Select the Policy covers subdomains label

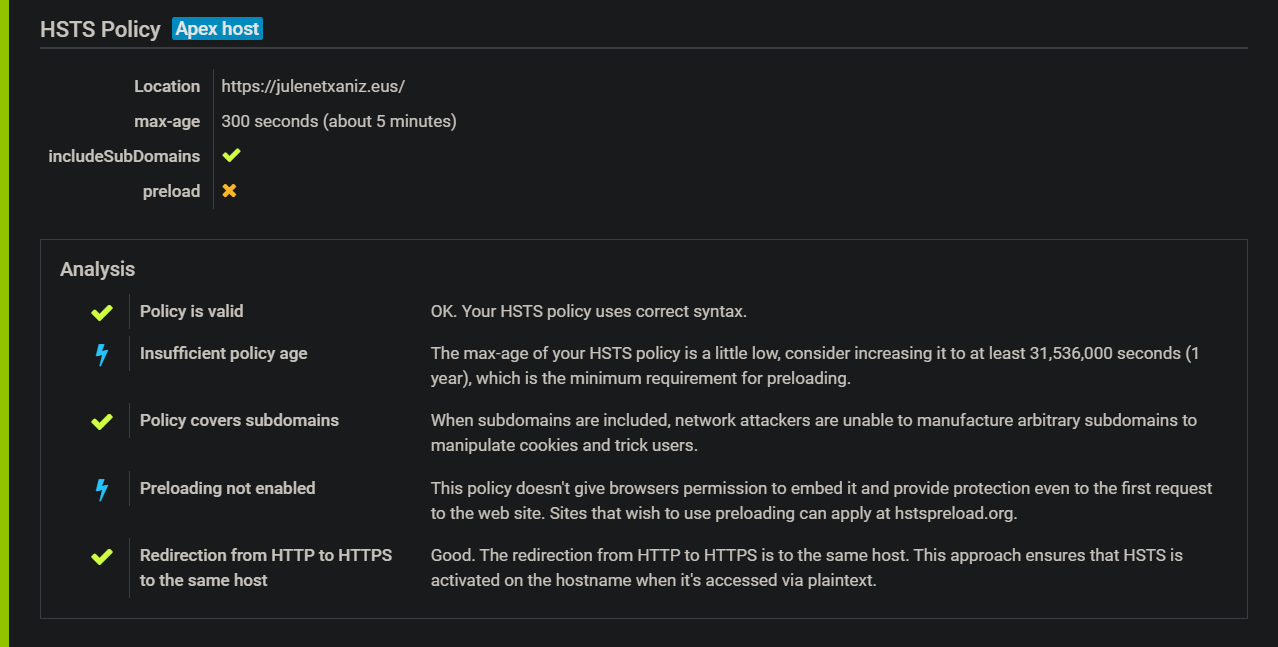(239, 420)
